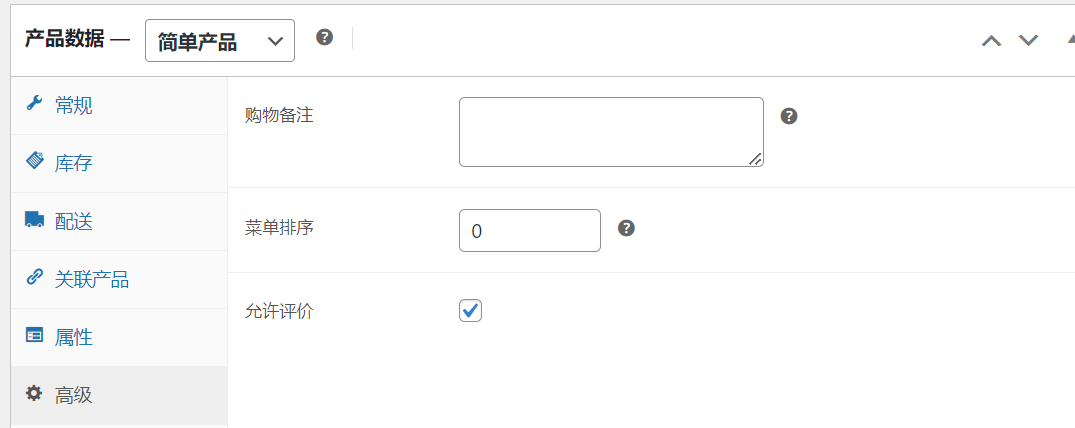Move panel up with the up chevron
This screenshot has height=428, width=1075.
[991, 40]
